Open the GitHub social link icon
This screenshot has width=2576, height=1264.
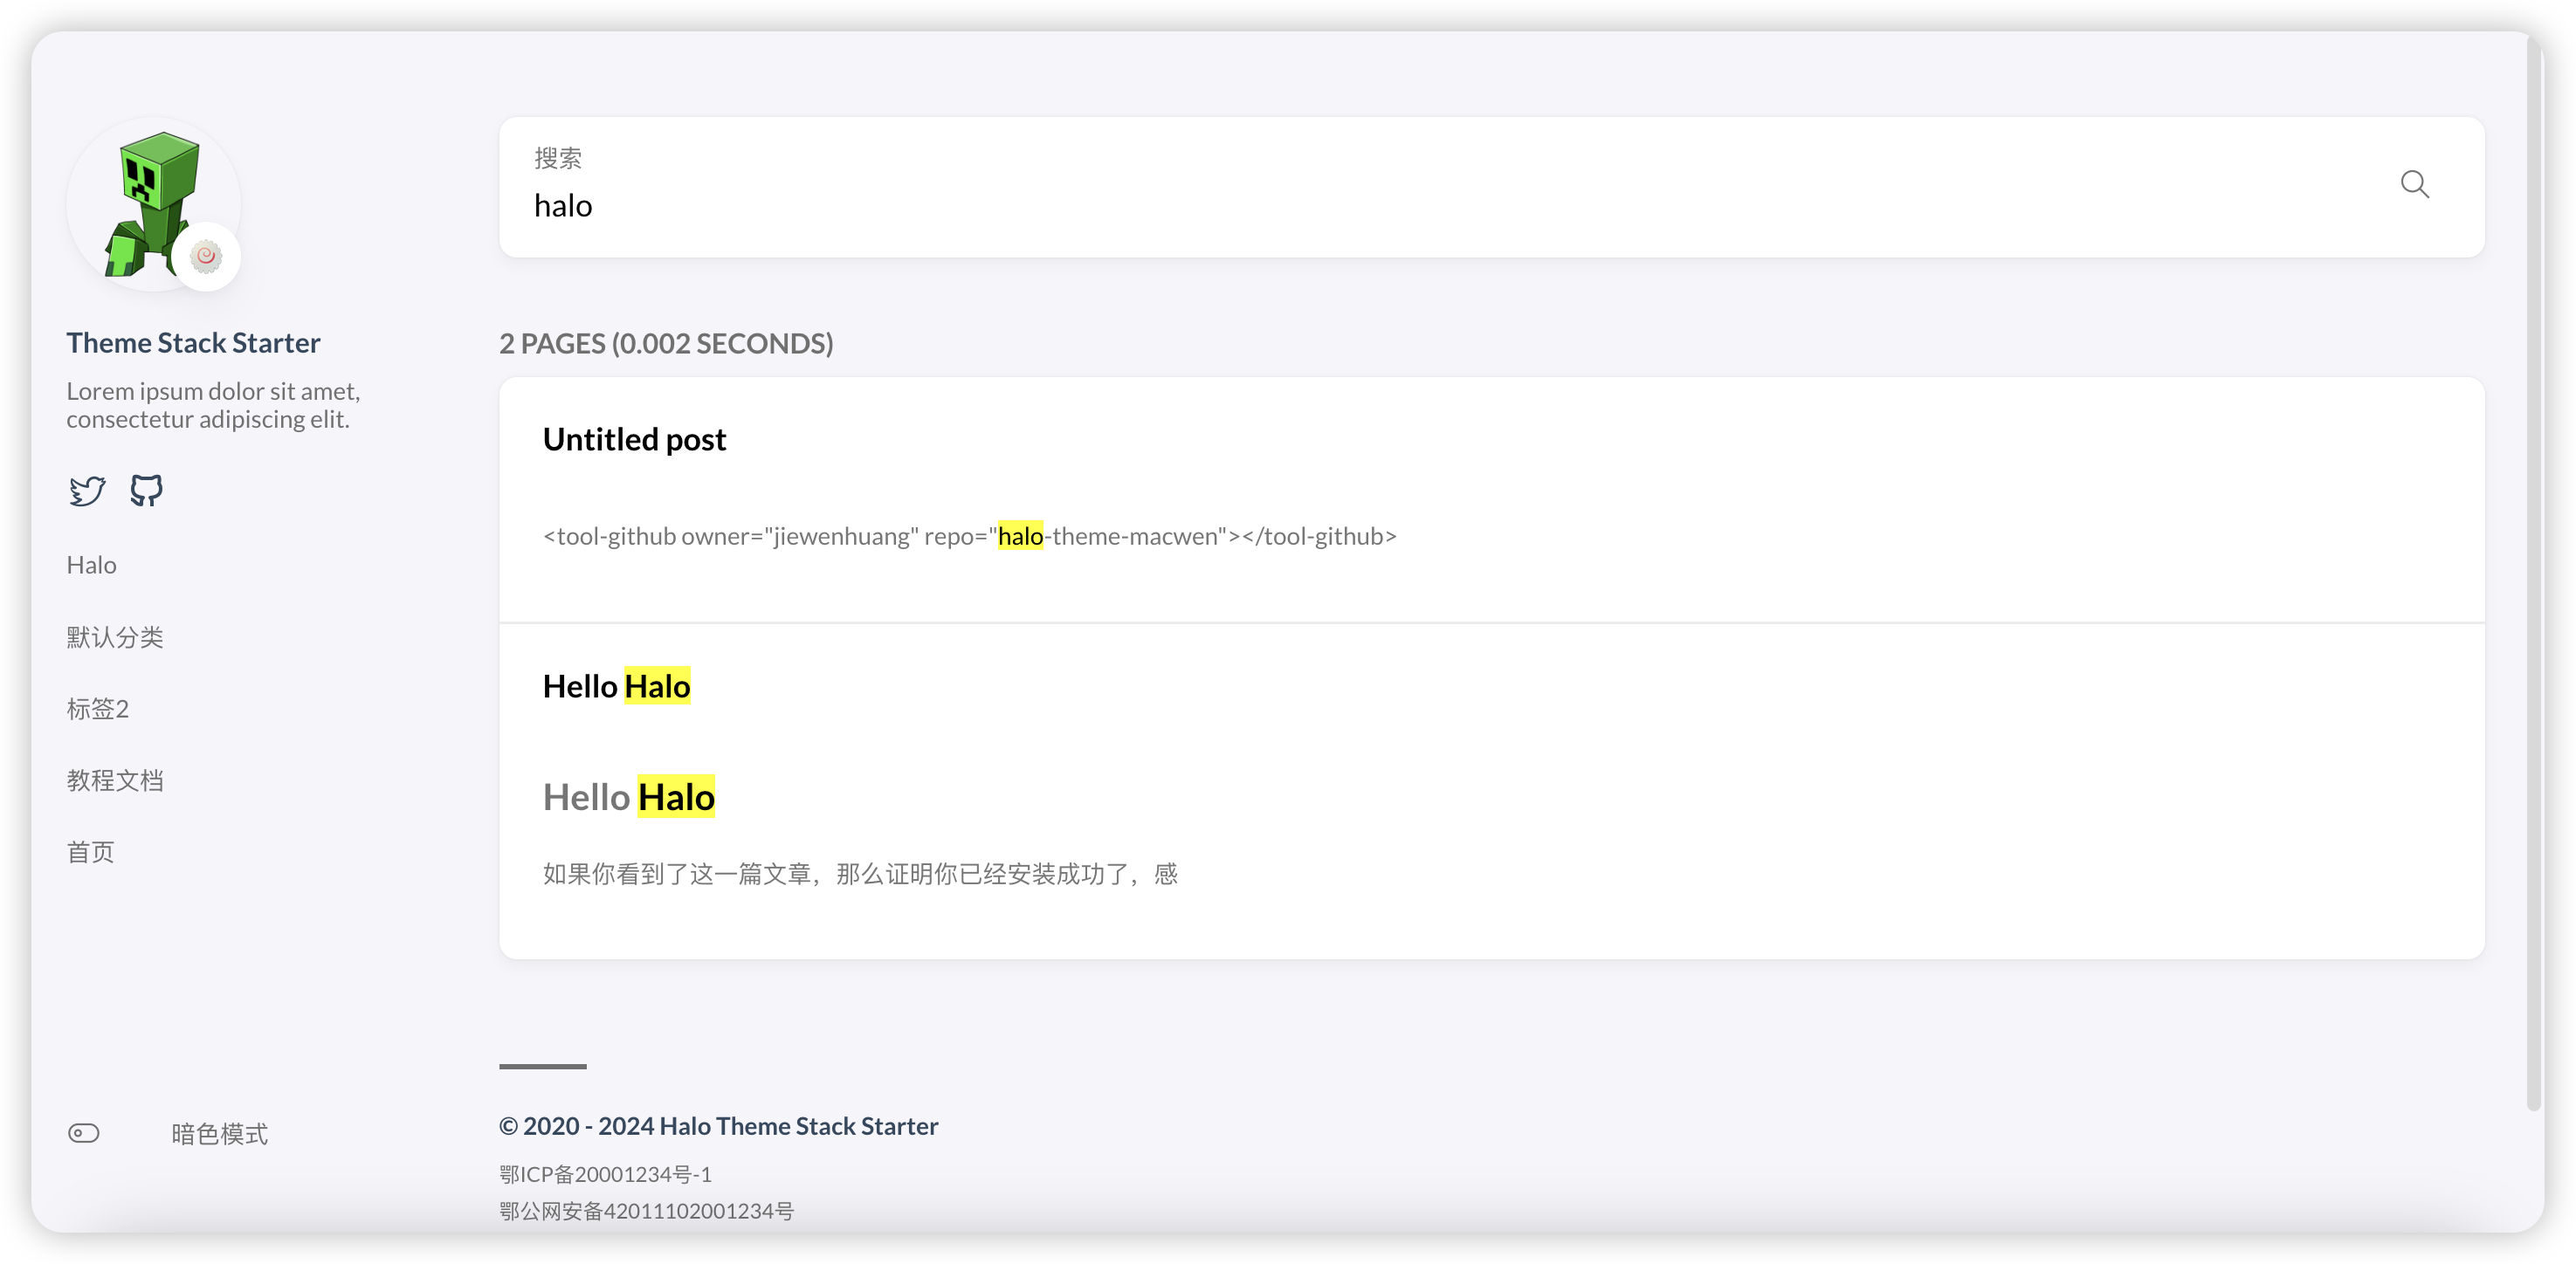146,491
